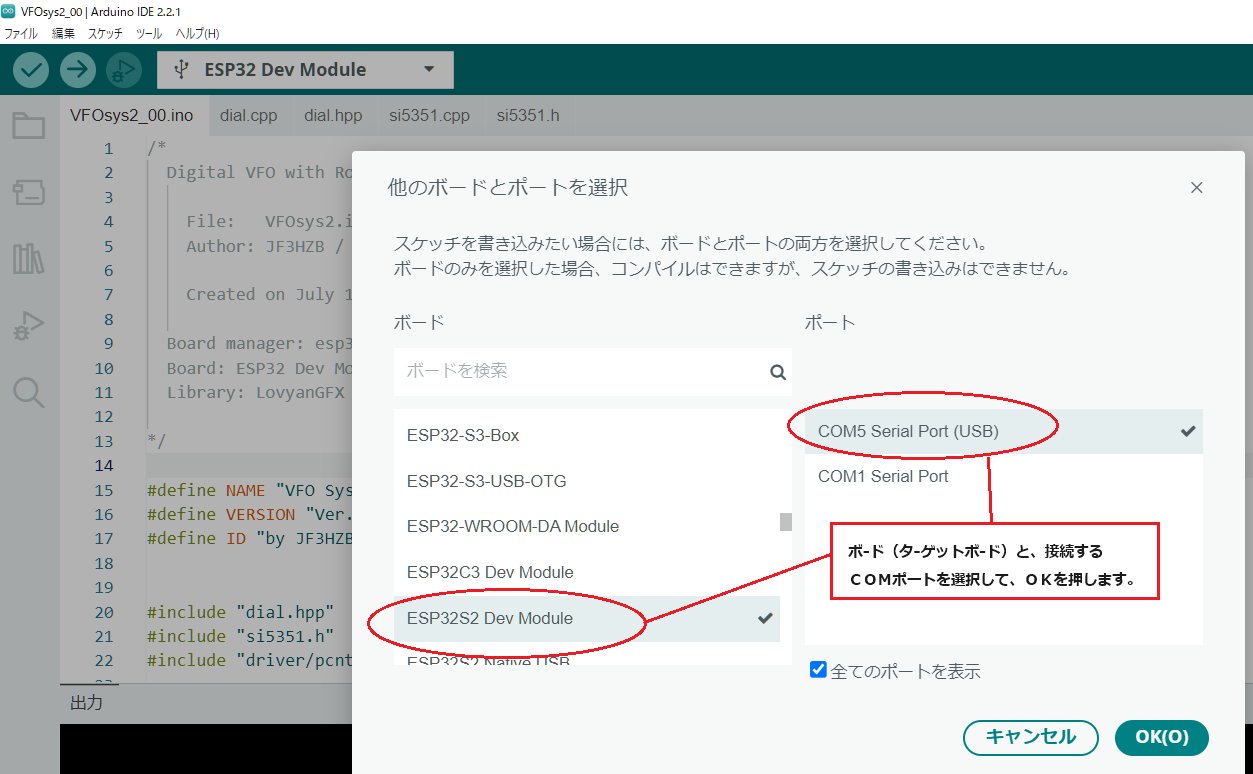This screenshot has height=774, width=1253.
Task: Open the ファイル menu
Action: click(x=21, y=33)
